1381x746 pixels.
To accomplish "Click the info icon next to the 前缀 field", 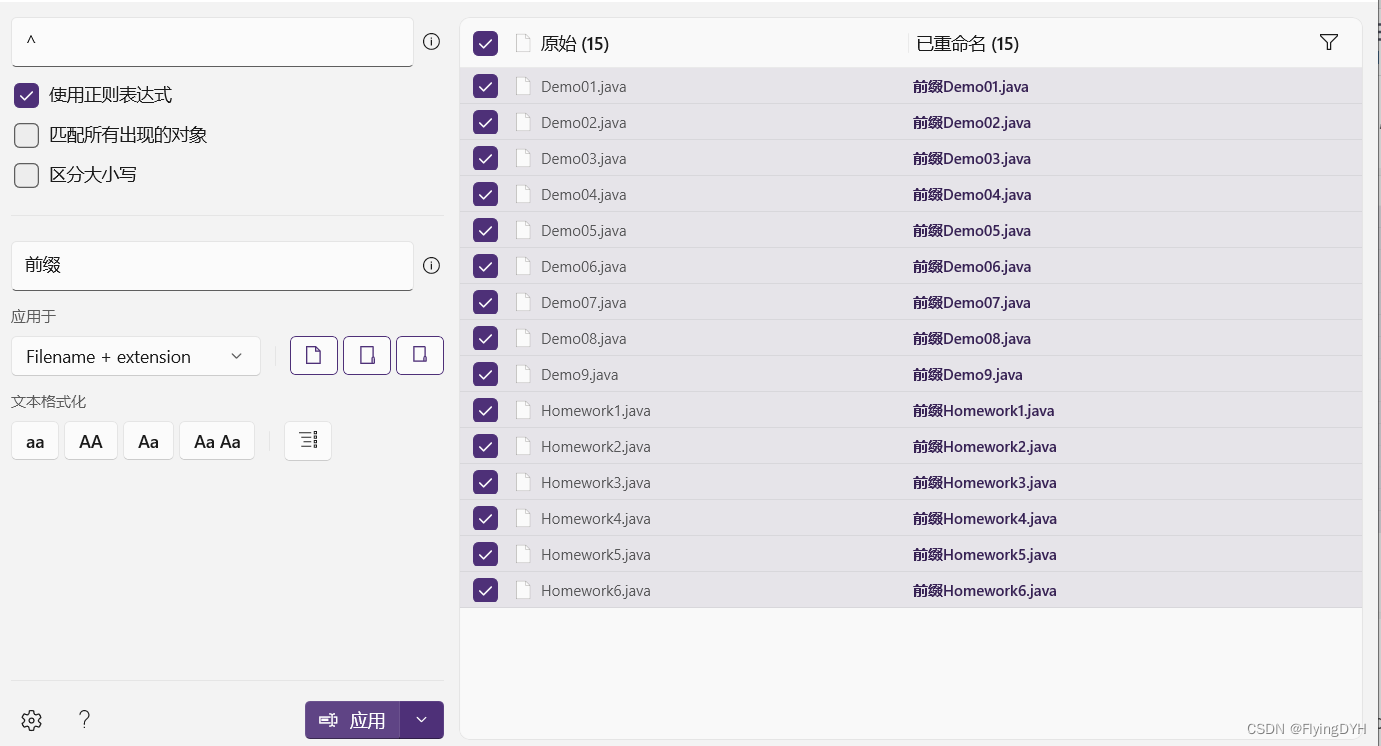I will [x=431, y=266].
